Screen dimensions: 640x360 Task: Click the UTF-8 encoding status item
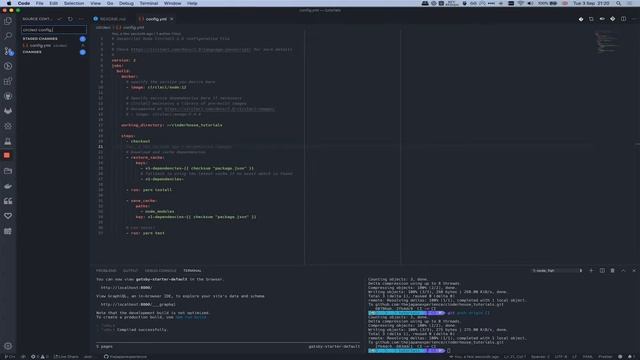(x=561, y=357)
